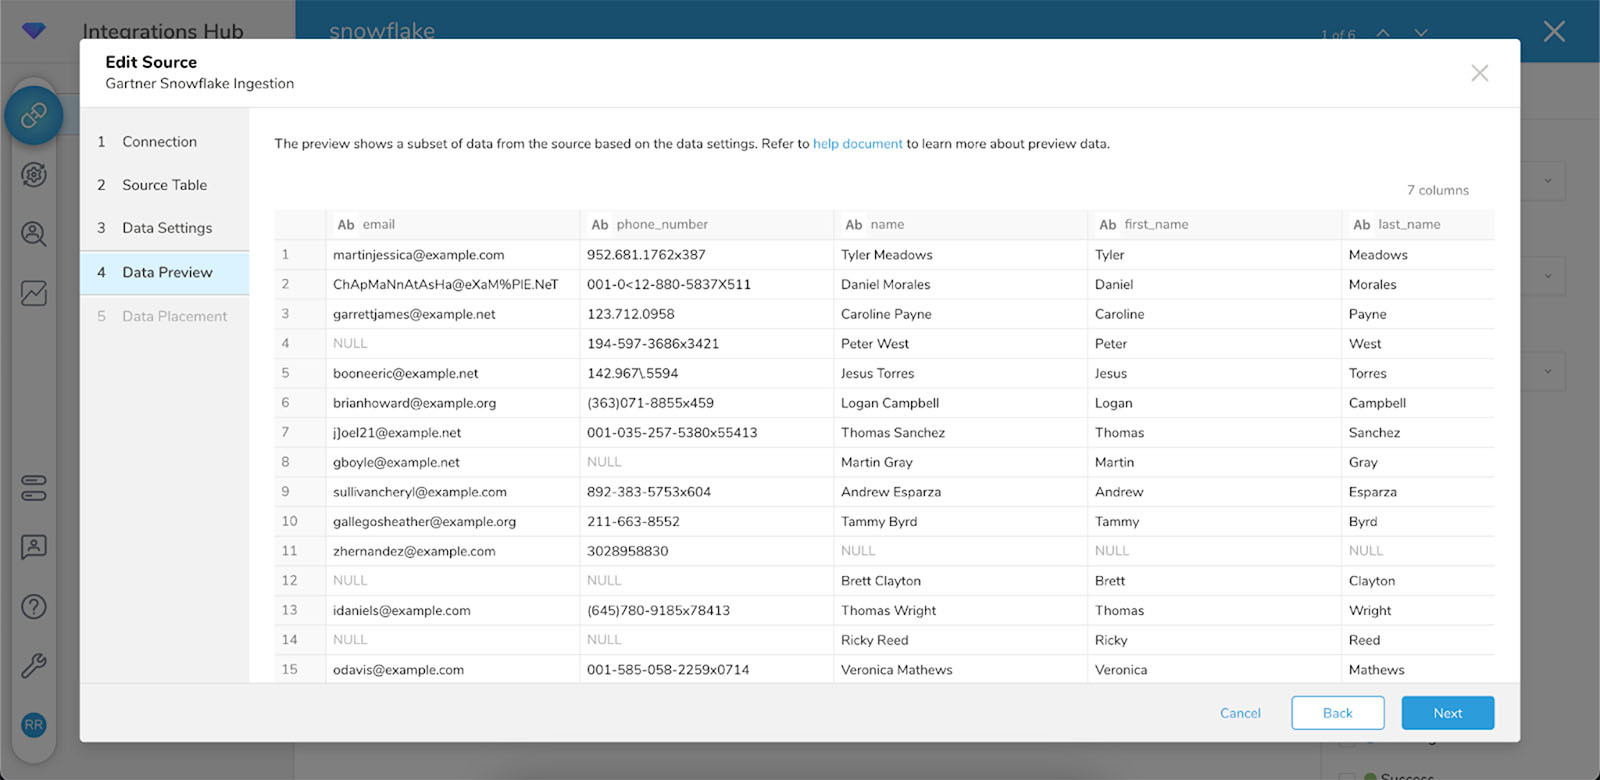Screen dimensions: 1600x780
Task: Click the RR user avatar
Action: pos(34,725)
